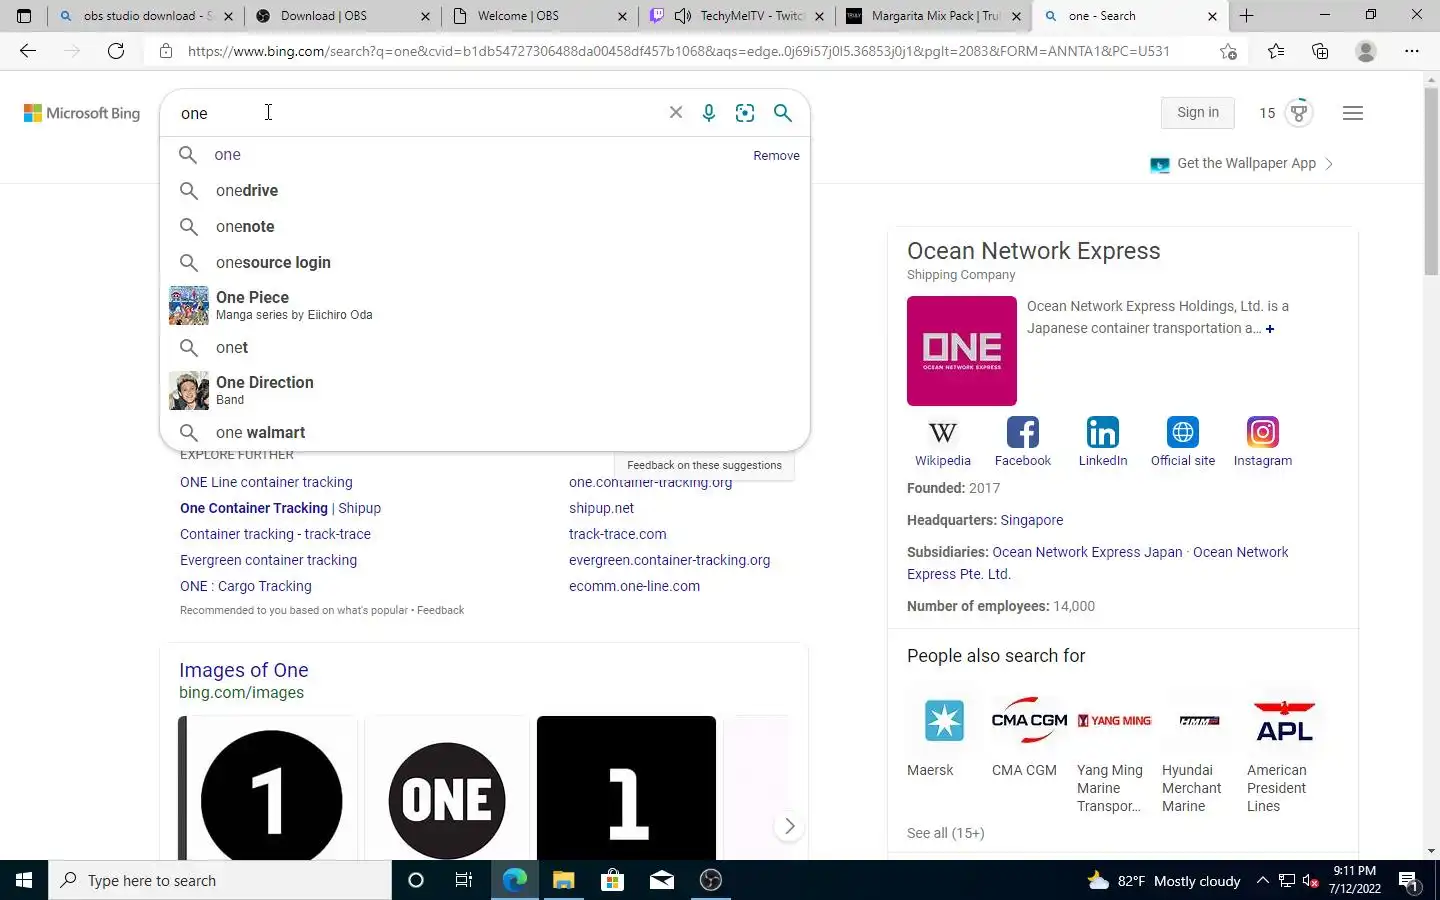Open tab actions menu icon

(x=24, y=16)
